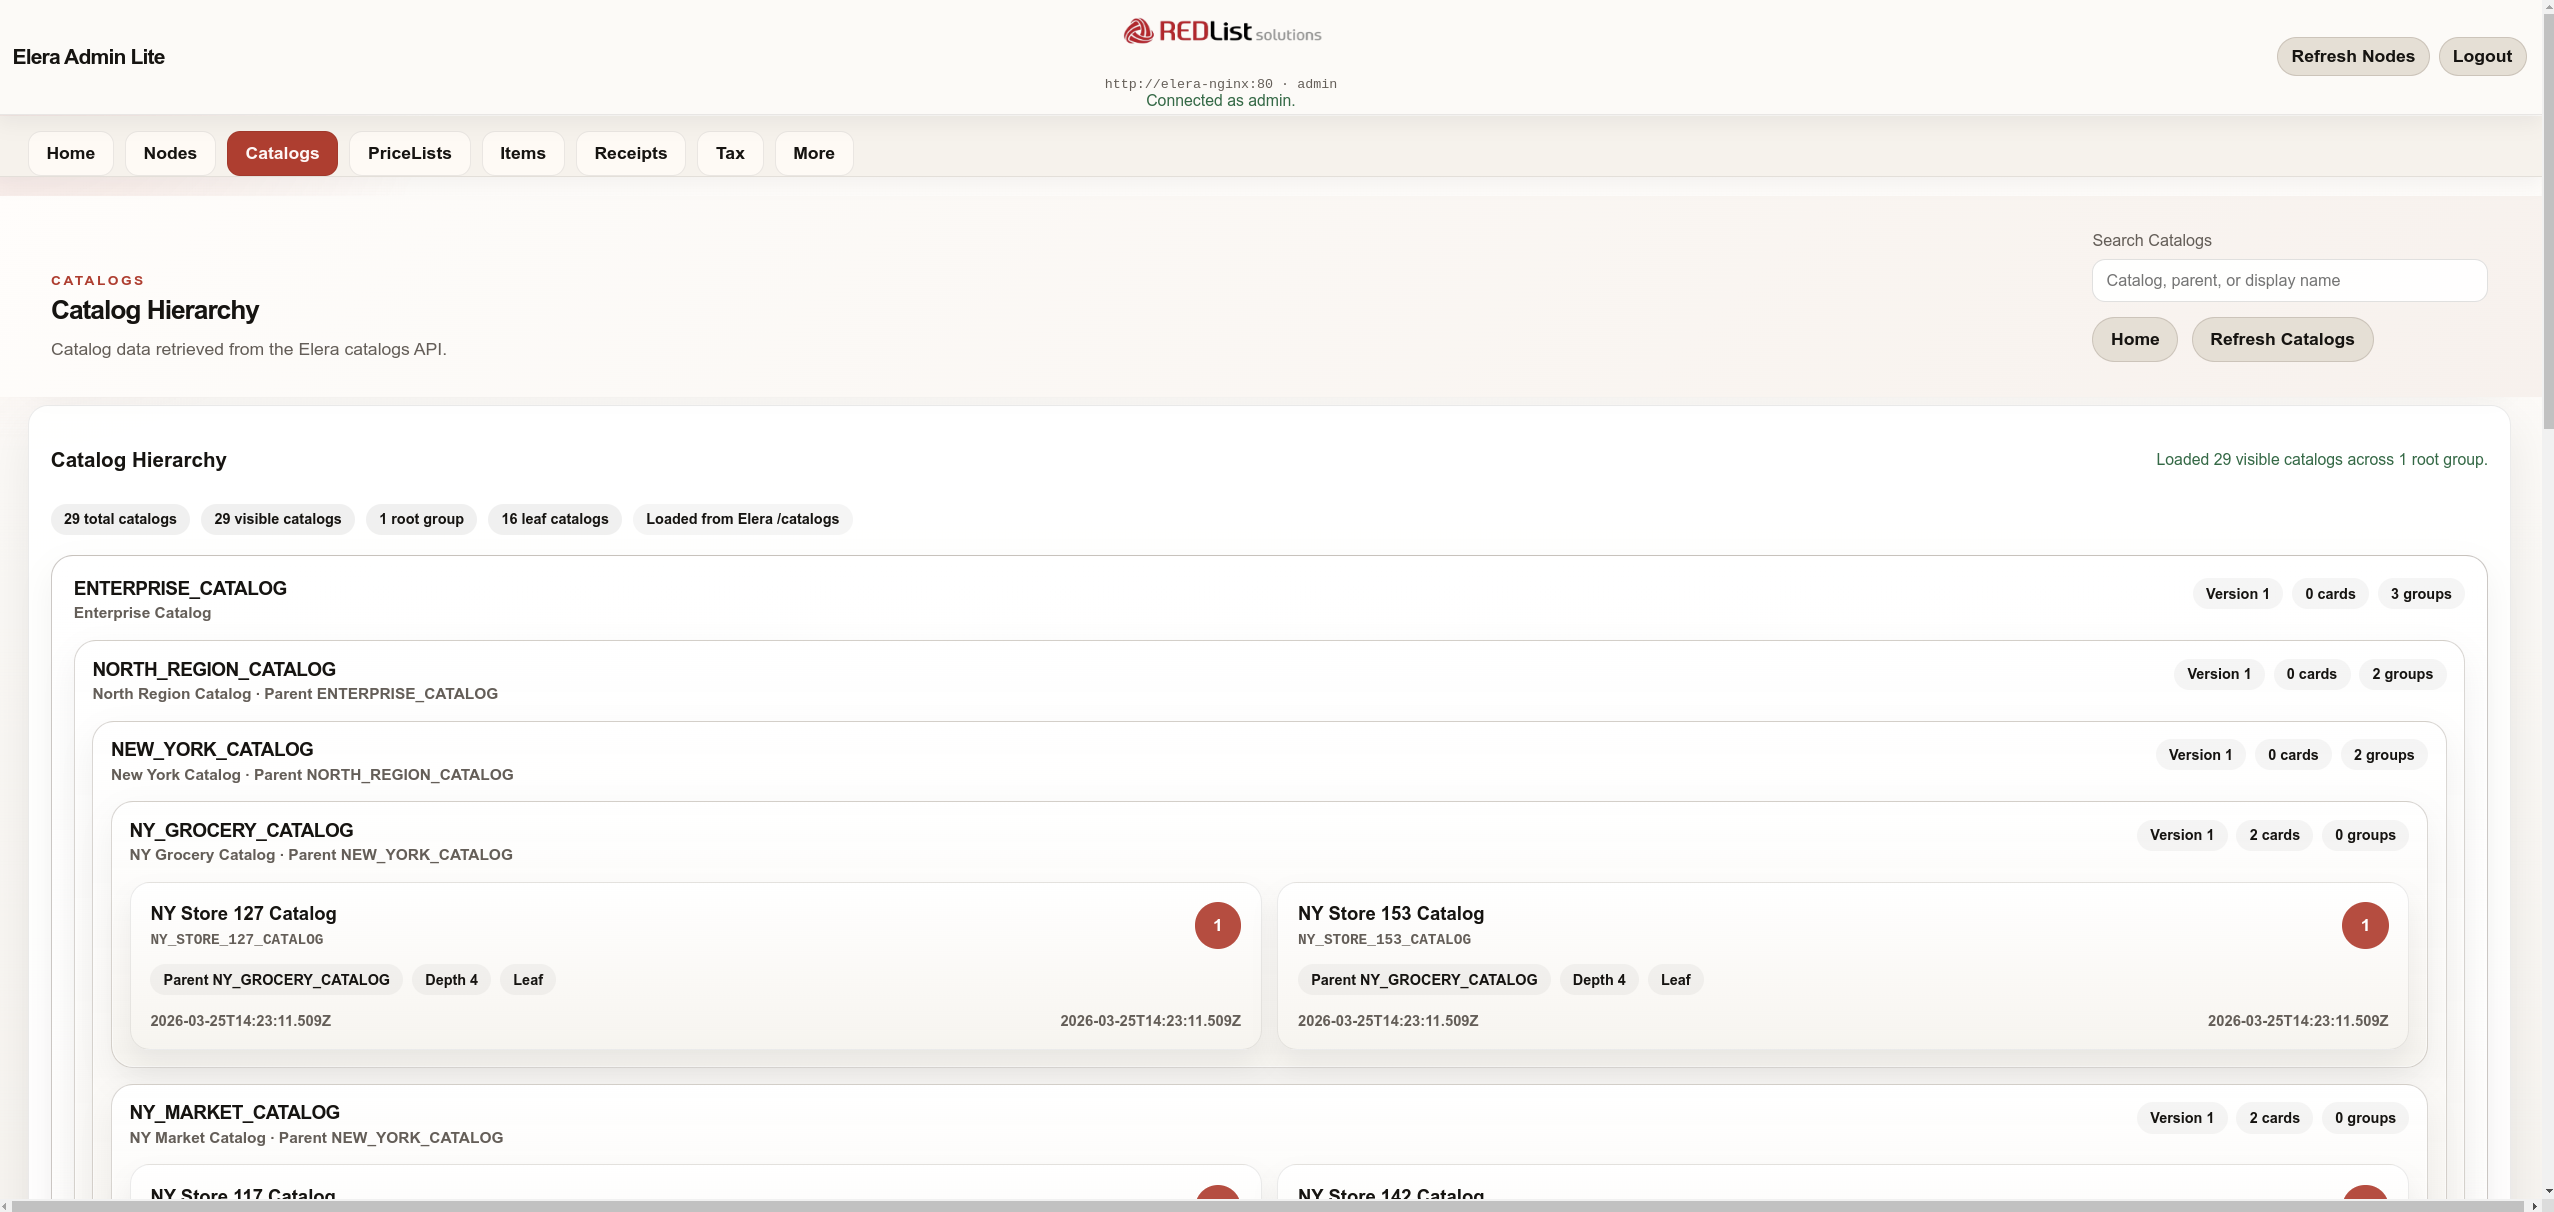
Task: Select the NY_GROCERY_CATALOG tree node
Action: coord(241,831)
